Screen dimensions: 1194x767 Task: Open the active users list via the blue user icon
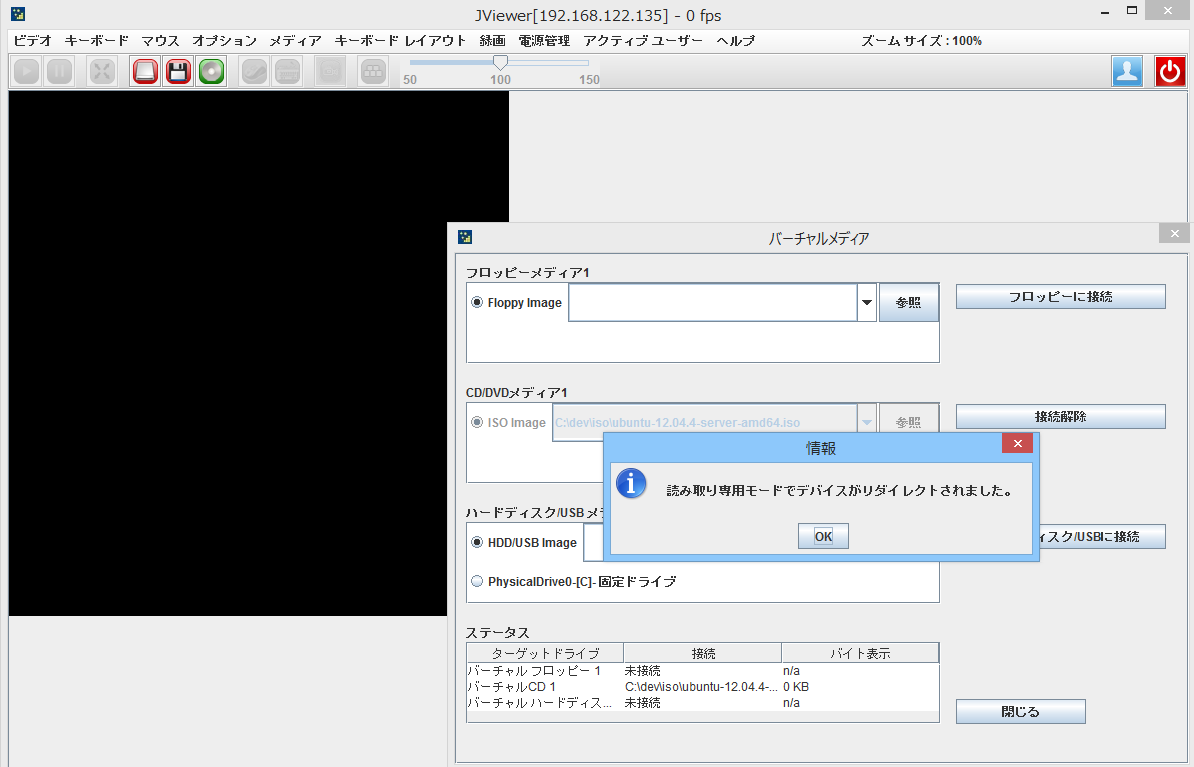(1127, 71)
